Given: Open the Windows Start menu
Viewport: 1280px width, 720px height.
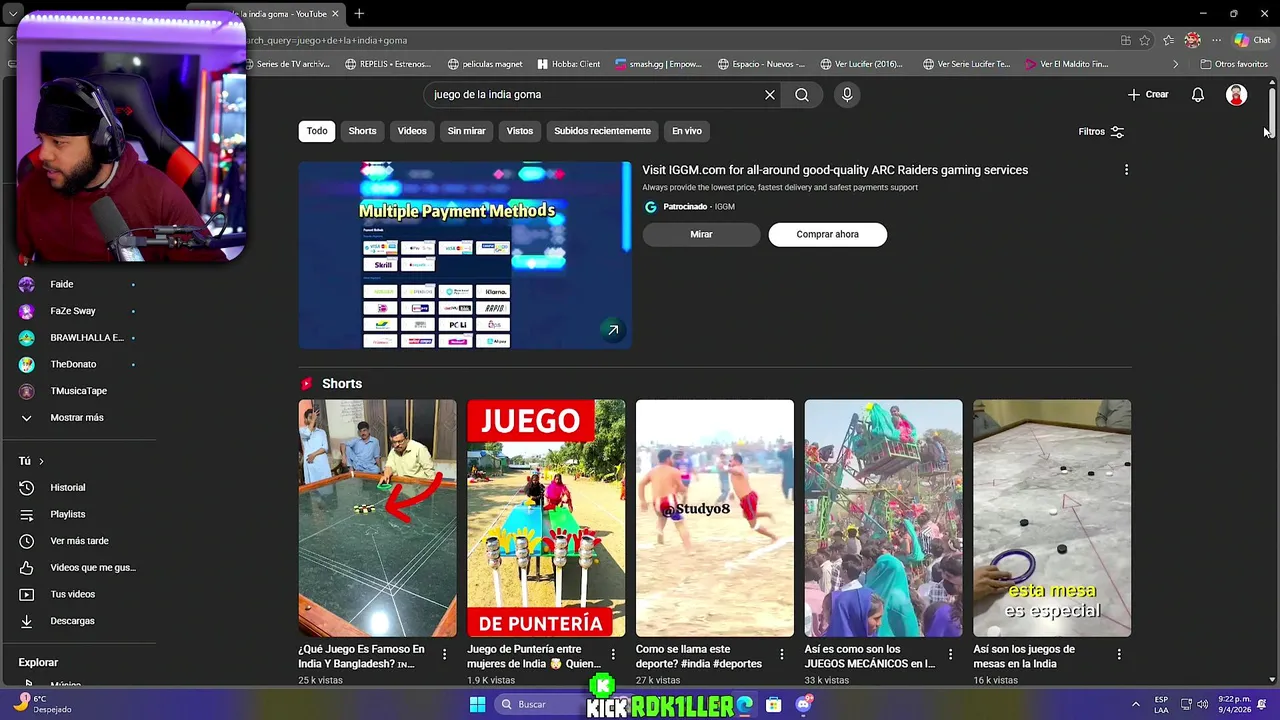Looking at the screenshot, I should click(478, 704).
